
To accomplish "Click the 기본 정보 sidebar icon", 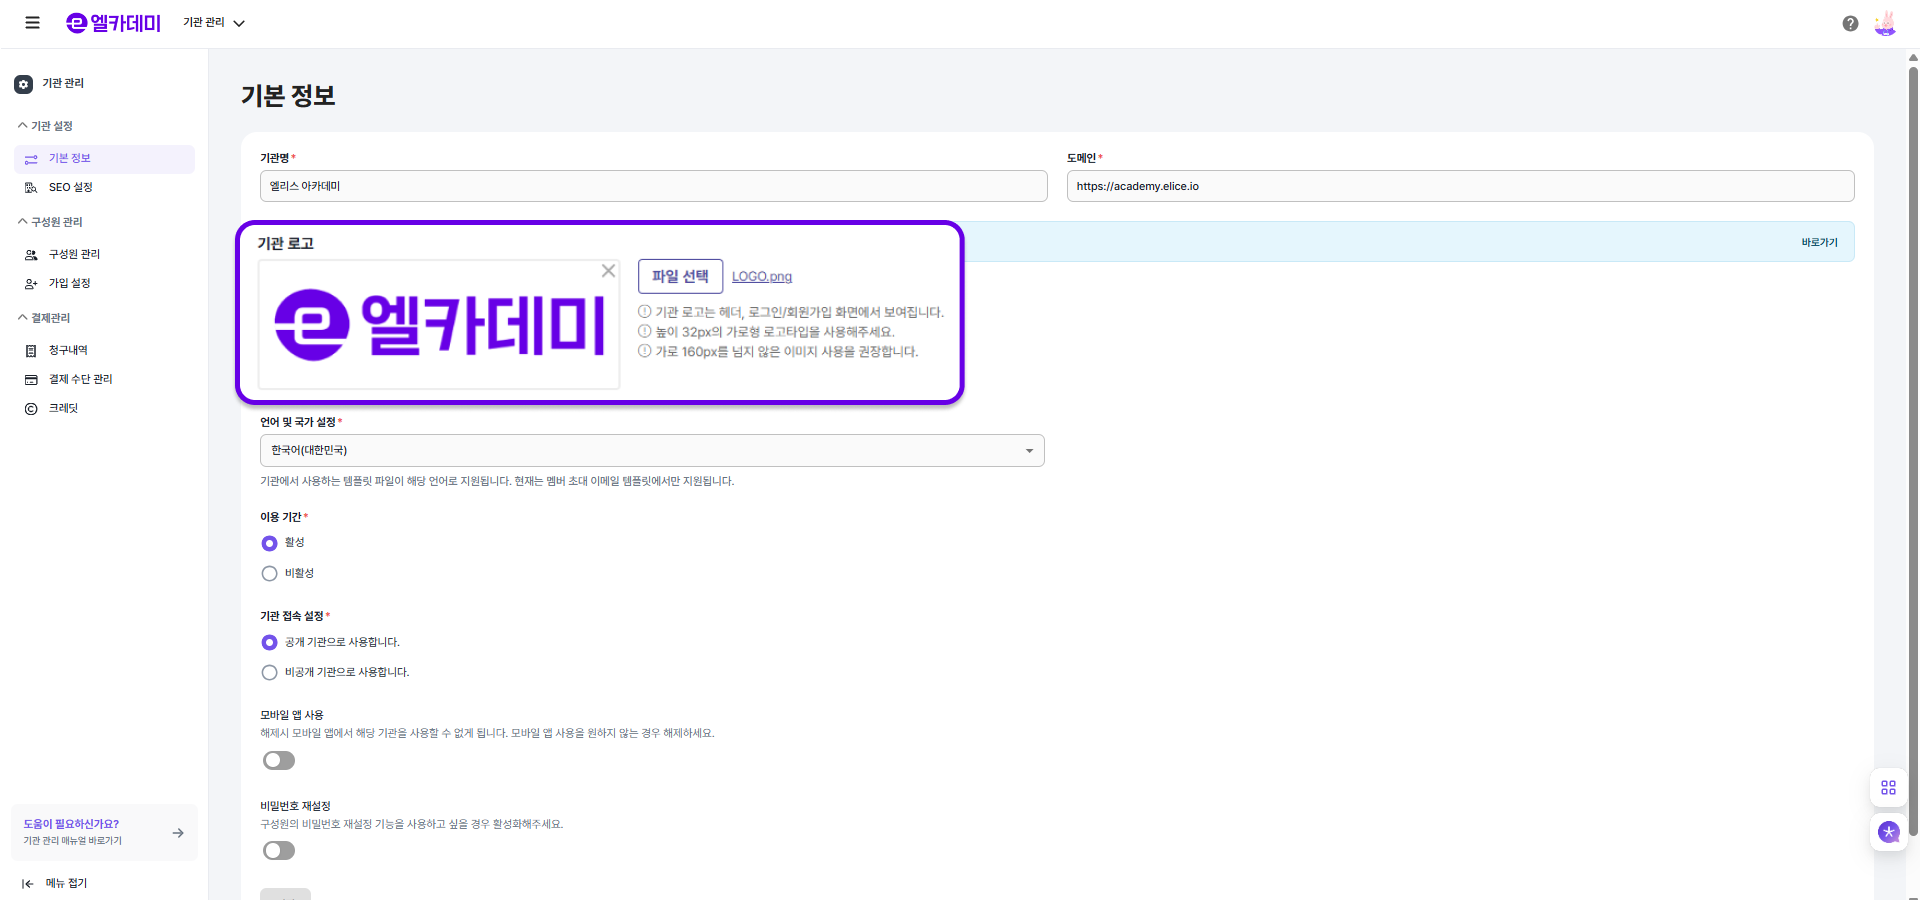I will 31,159.
